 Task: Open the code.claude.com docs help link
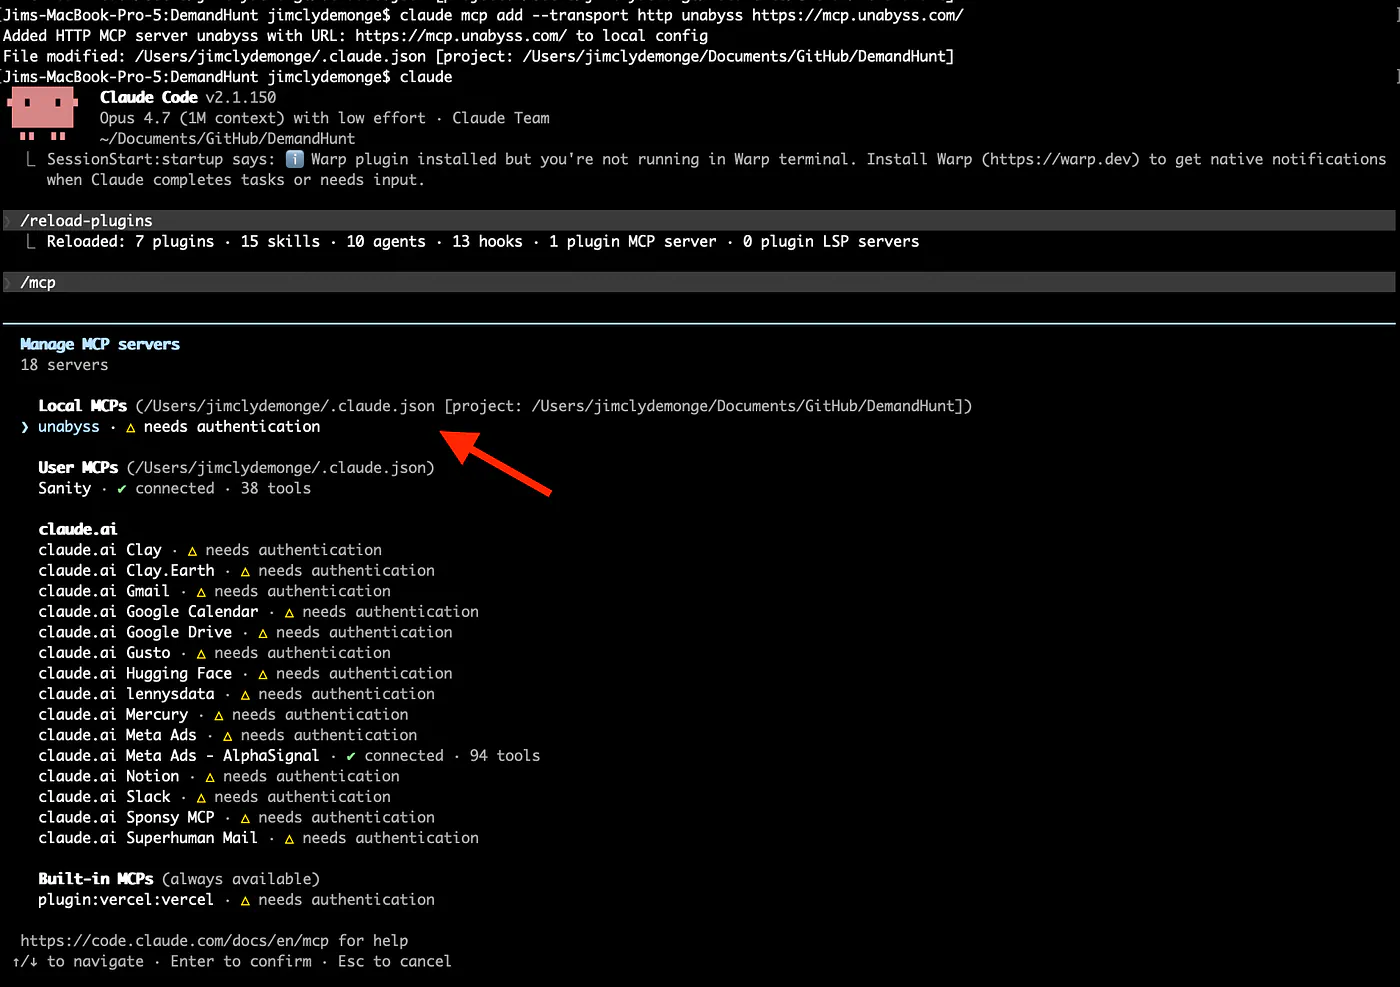[174, 941]
